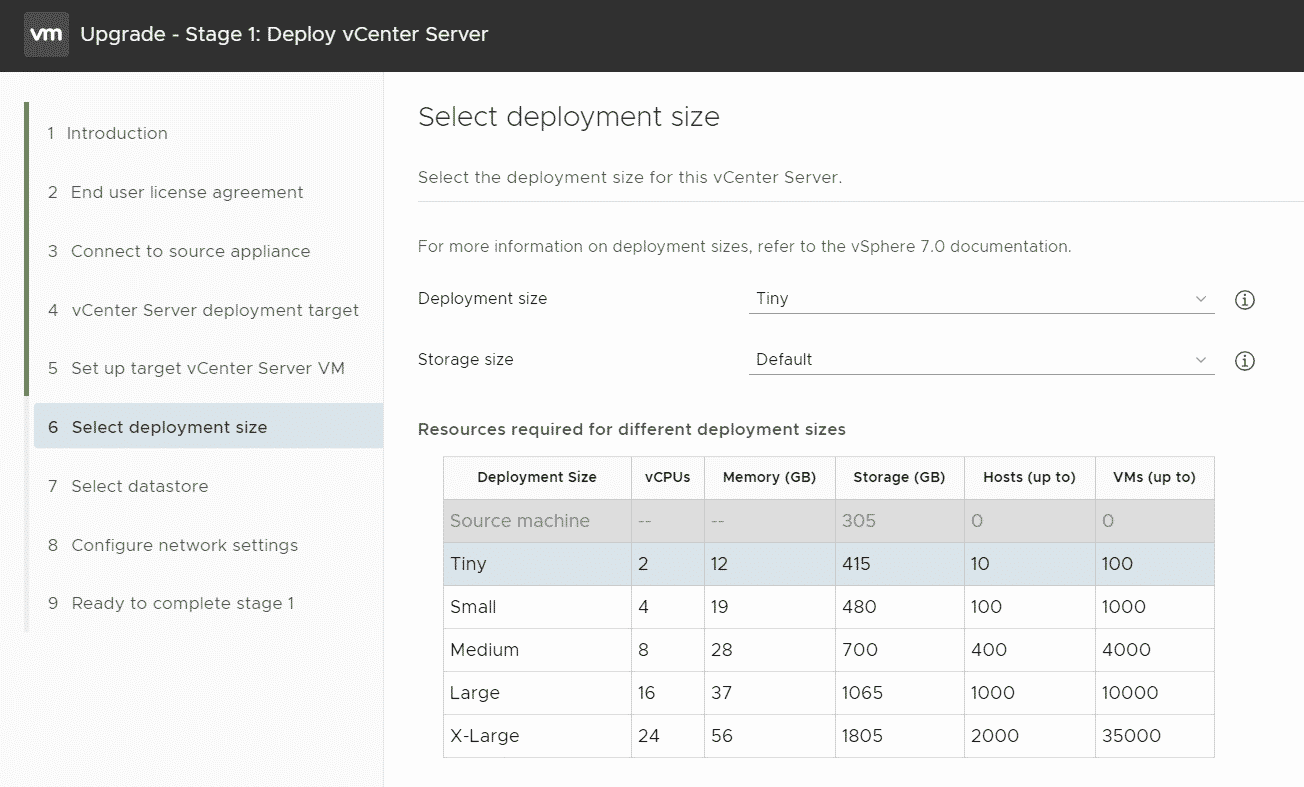Open info icon next to Storage size
1304x787 pixels.
1245,361
